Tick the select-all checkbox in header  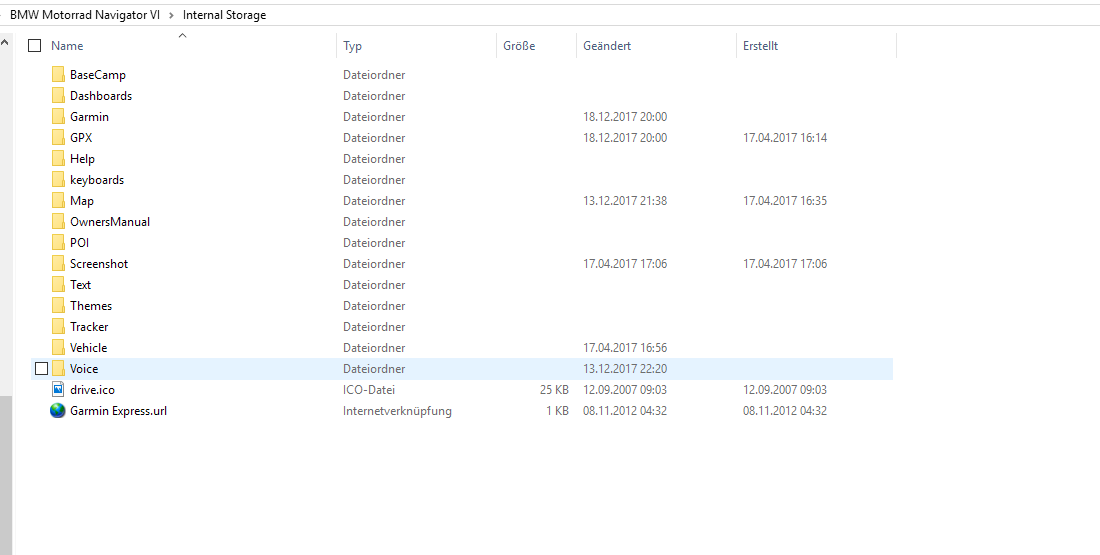(x=35, y=46)
